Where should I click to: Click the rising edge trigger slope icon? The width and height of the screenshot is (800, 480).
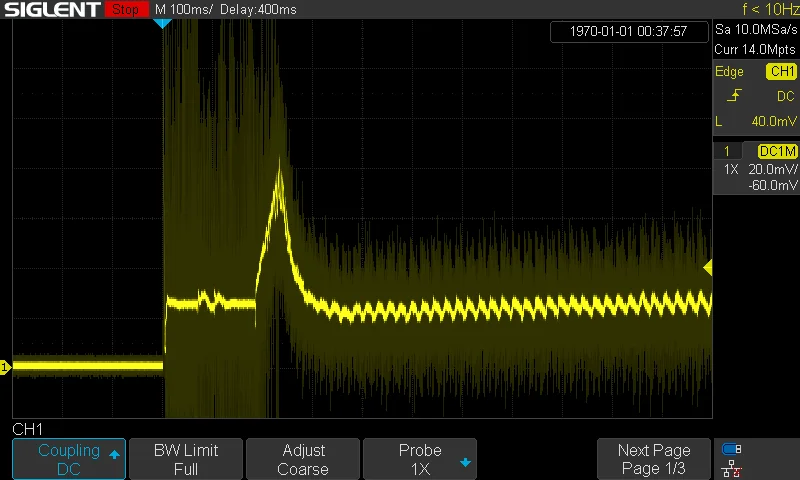[735, 96]
